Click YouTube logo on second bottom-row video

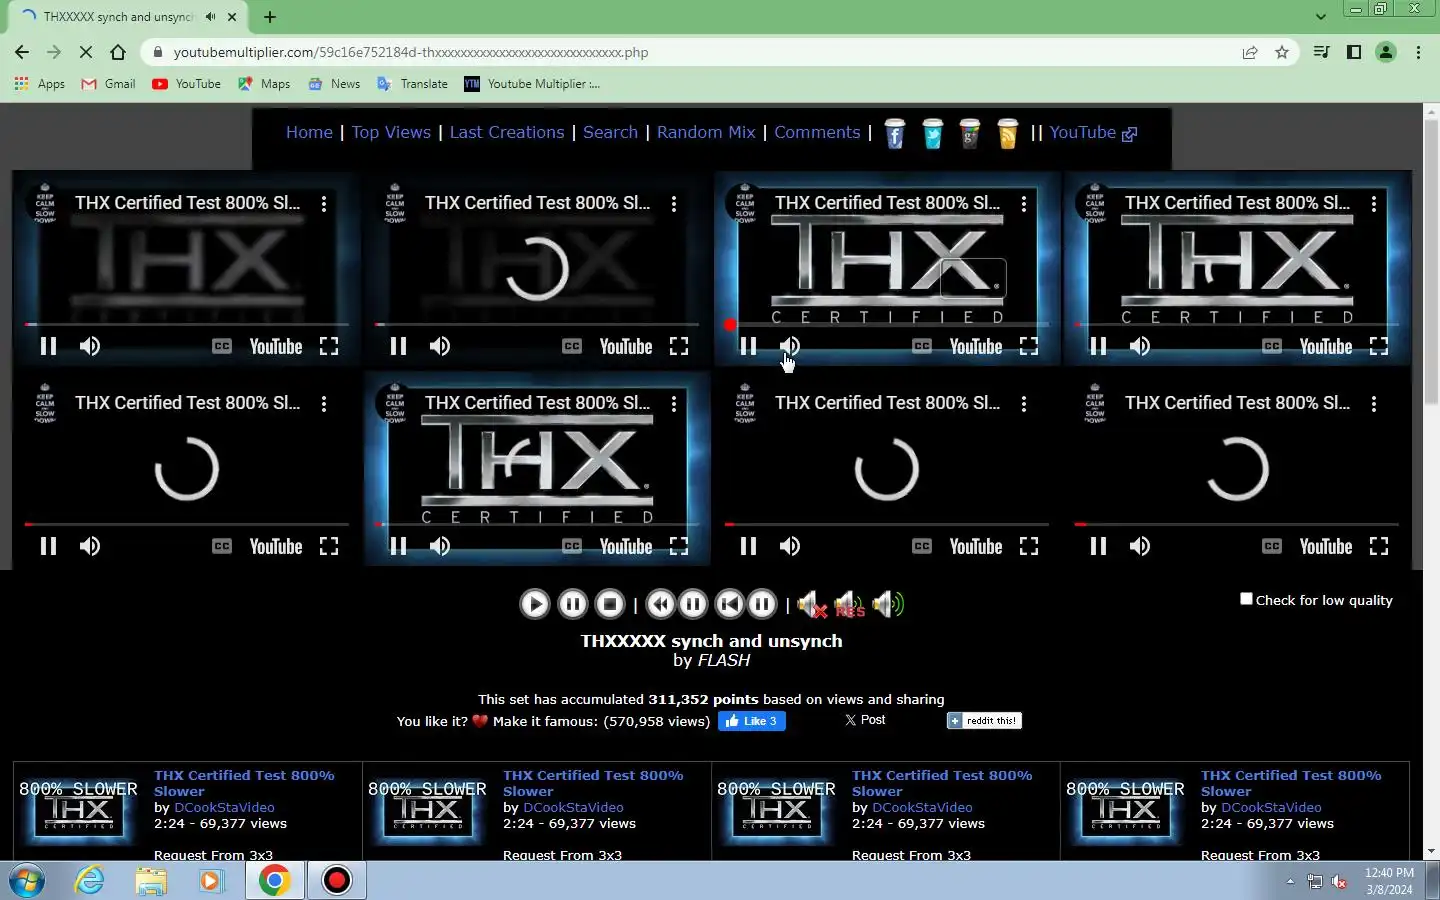click(626, 546)
